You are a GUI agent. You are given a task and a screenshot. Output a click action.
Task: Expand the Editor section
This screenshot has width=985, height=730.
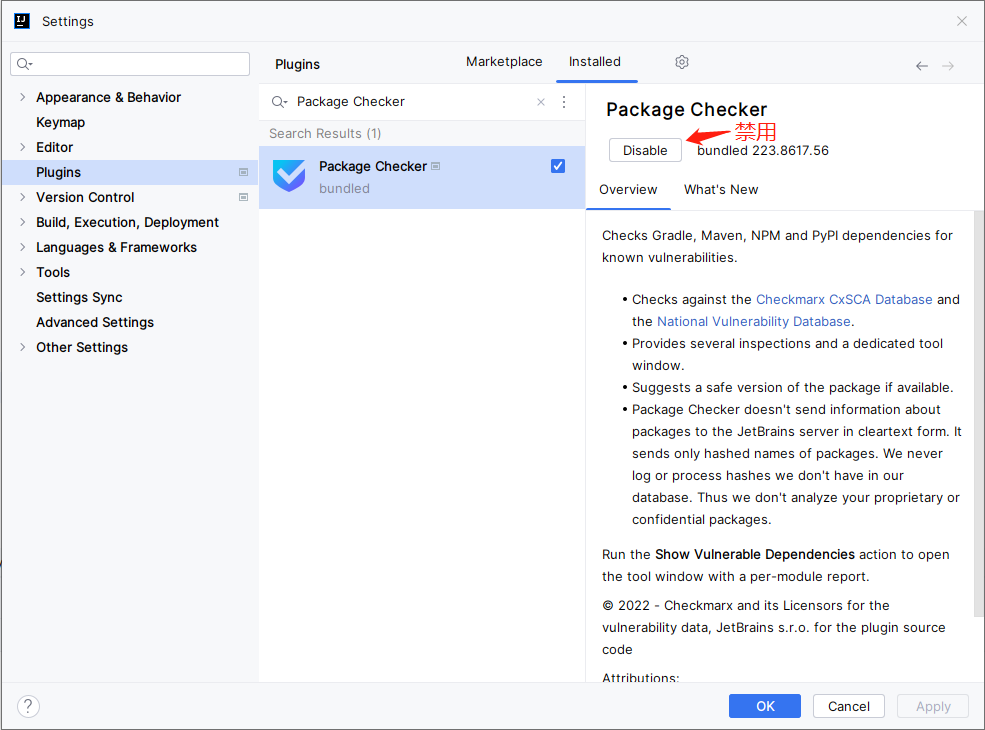[x=23, y=147]
